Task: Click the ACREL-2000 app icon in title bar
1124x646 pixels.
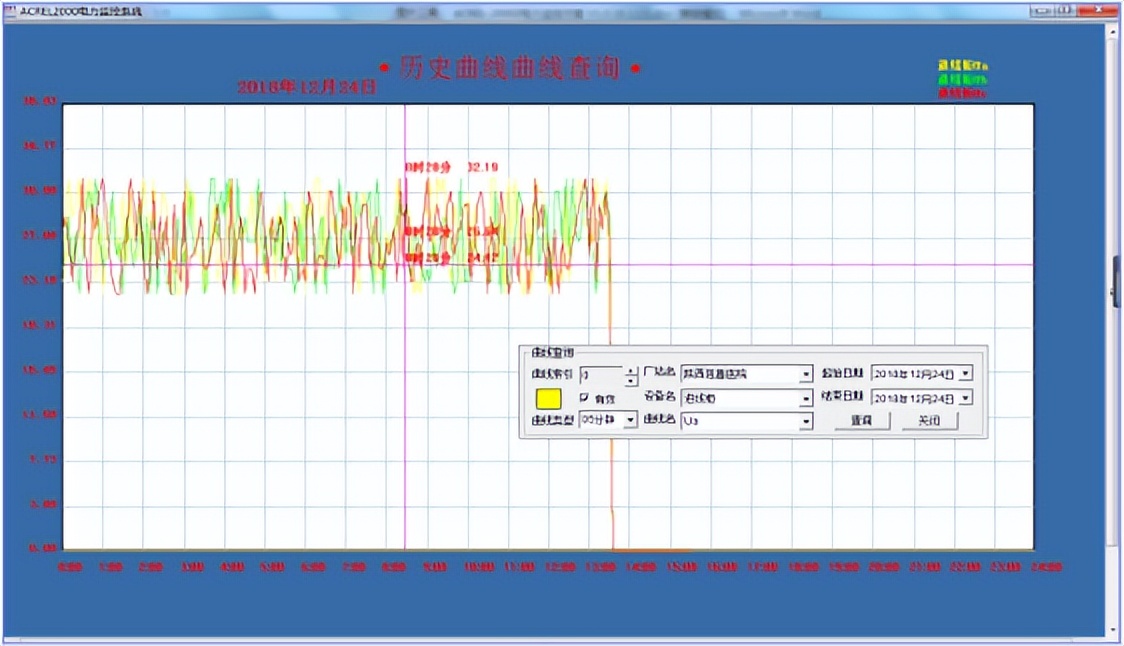Action: coord(10,10)
